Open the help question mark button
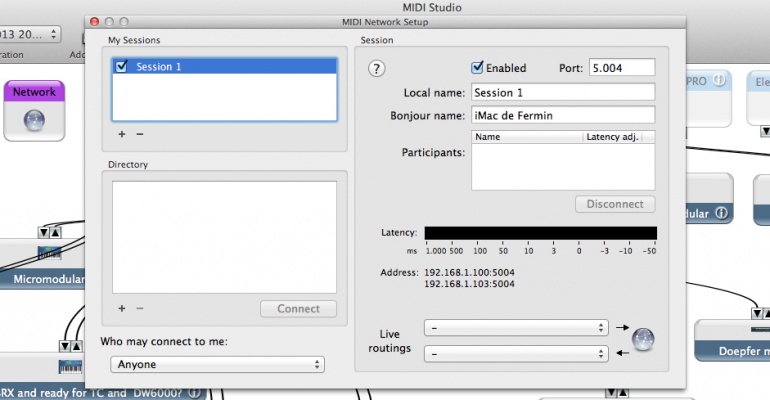770x400 pixels. tap(377, 69)
